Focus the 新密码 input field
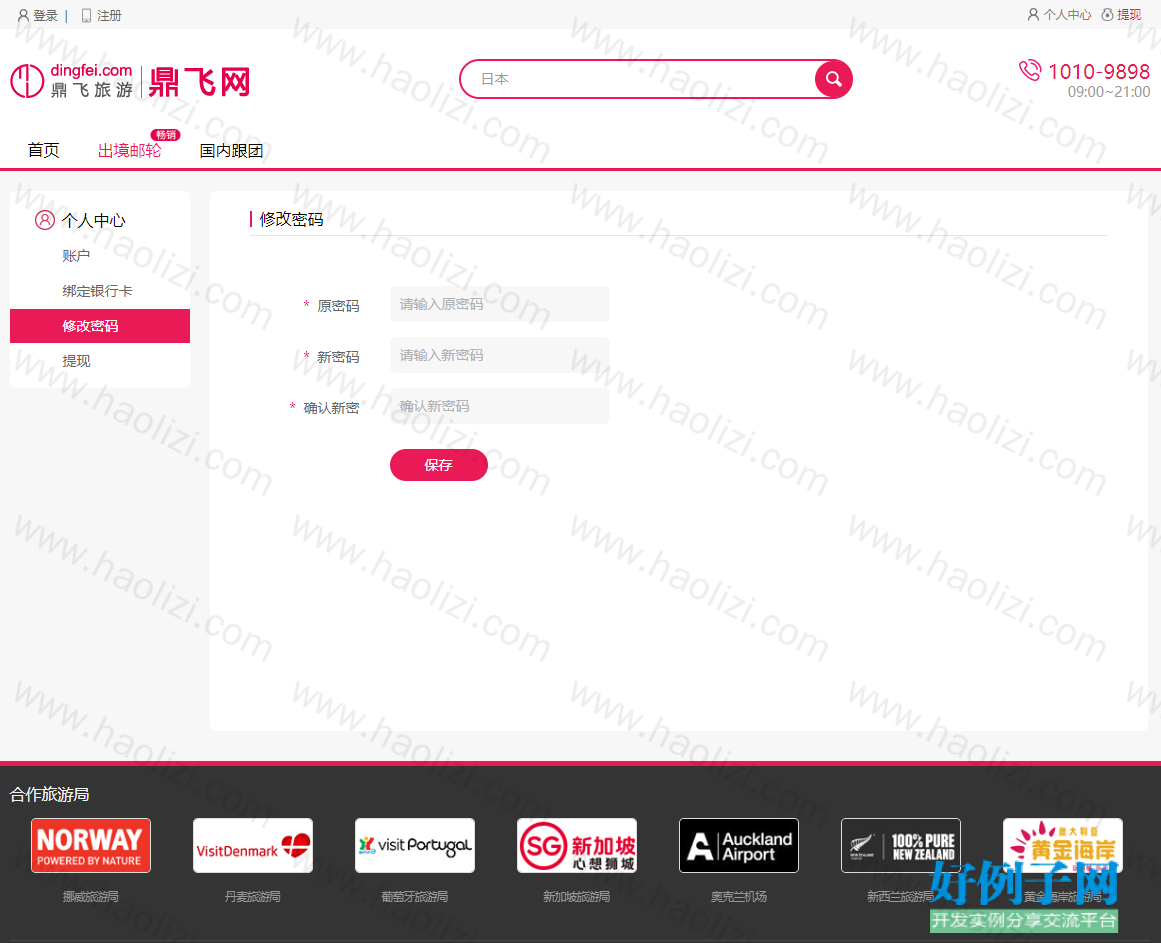 pyautogui.click(x=500, y=355)
